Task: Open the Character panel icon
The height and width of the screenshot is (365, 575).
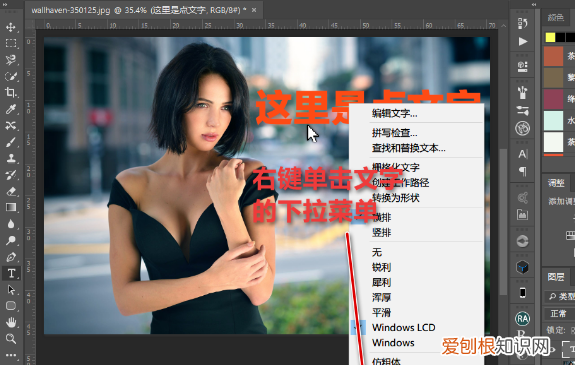Action: coord(523,154)
